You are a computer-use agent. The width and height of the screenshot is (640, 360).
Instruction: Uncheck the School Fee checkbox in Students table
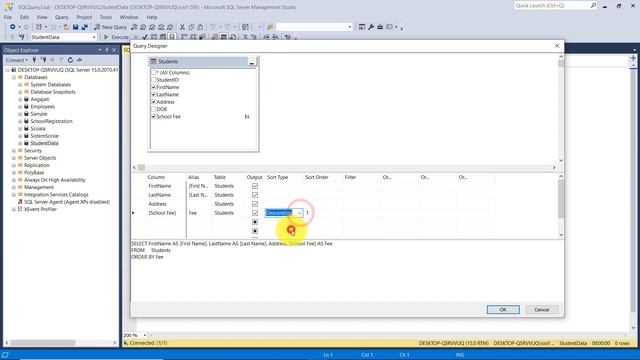154,116
